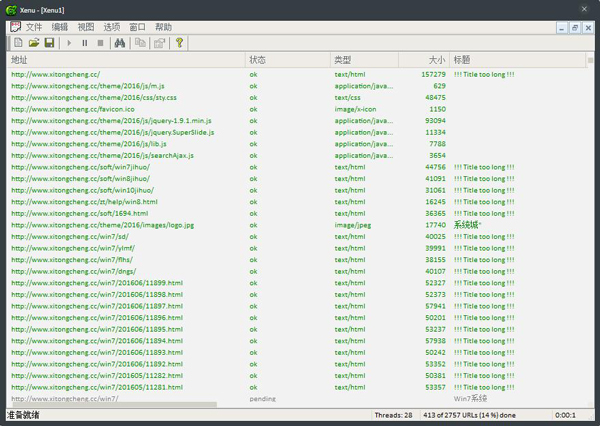Save results with the floppy disk icon
Viewport: 600px width, 426px height.
click(49, 43)
